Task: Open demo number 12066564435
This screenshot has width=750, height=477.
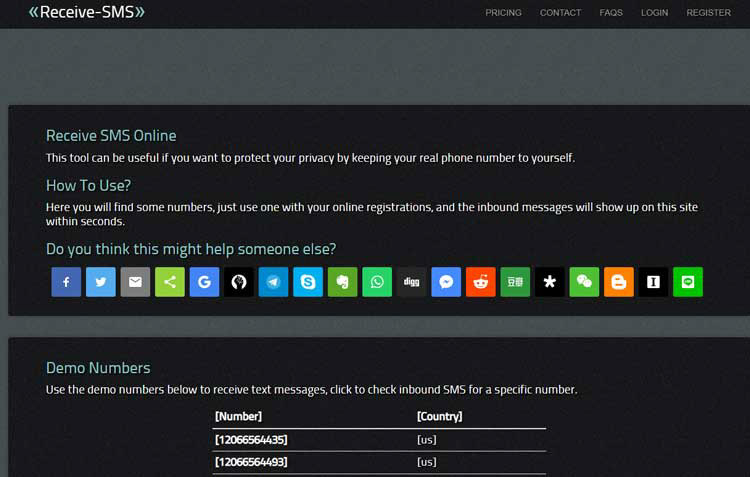Action: pos(252,439)
